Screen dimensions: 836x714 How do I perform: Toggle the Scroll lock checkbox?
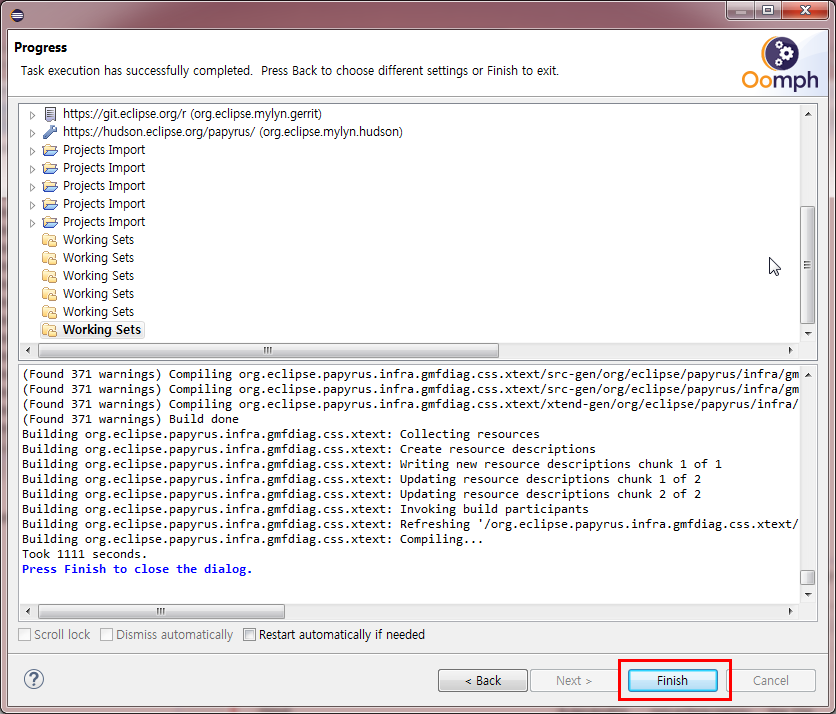[x=25, y=635]
